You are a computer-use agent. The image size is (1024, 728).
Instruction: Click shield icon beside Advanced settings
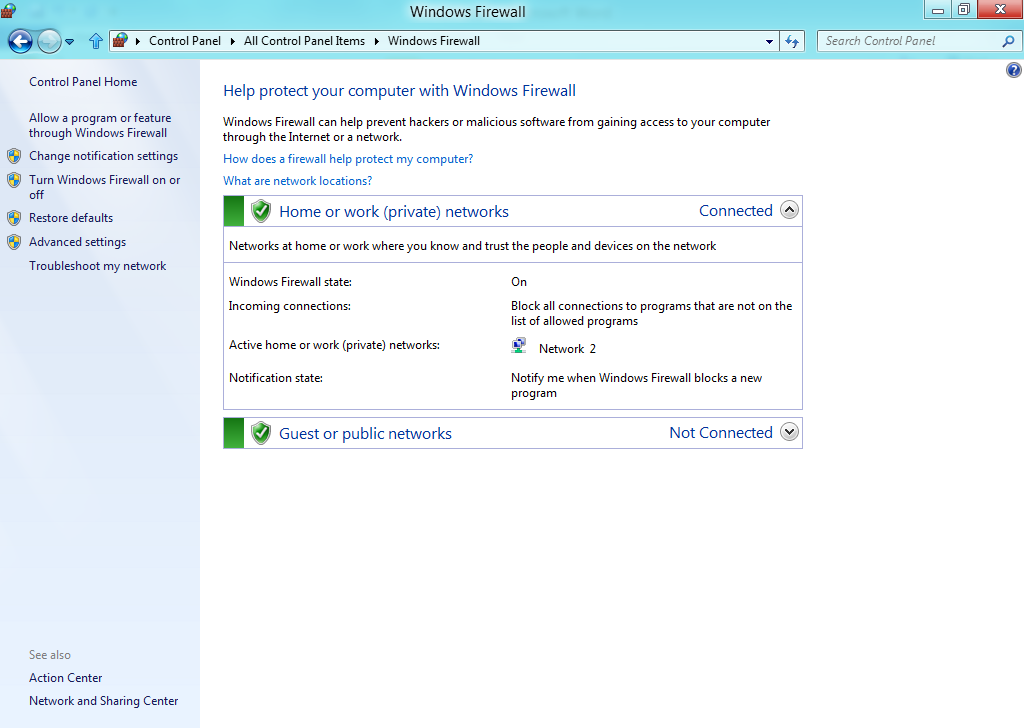coord(14,242)
